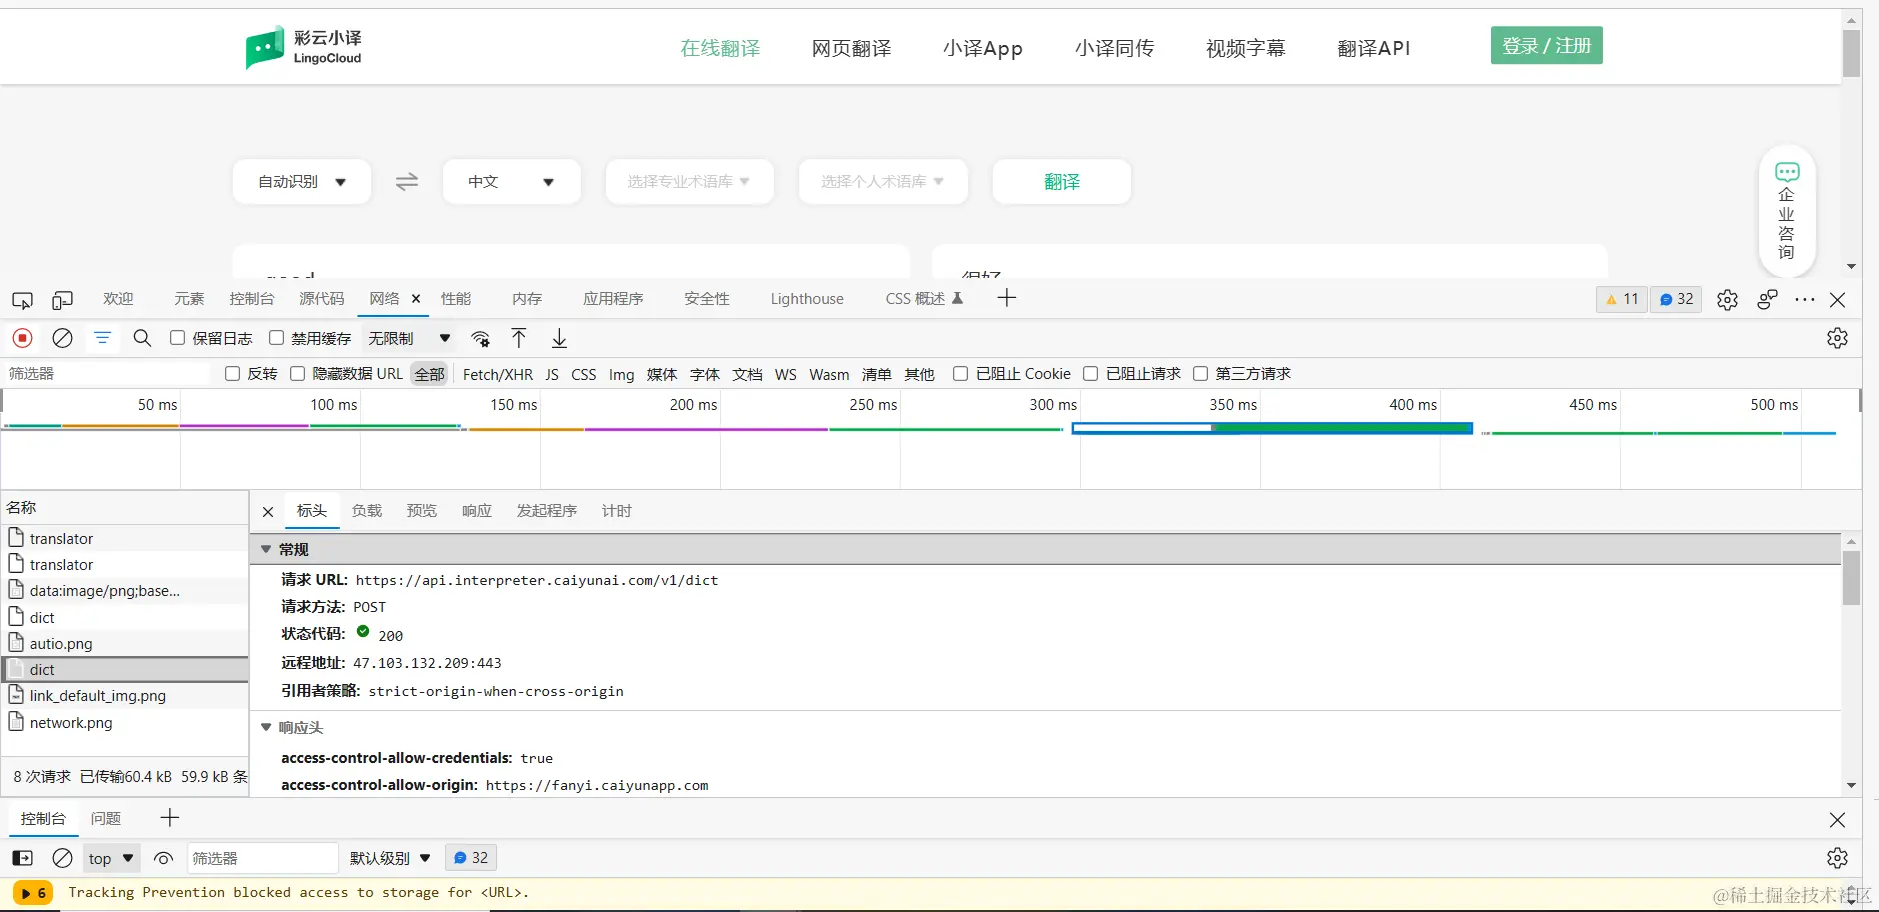The width and height of the screenshot is (1879, 912).
Task: Switch to 元素 DevTools tab
Action: tap(189, 299)
